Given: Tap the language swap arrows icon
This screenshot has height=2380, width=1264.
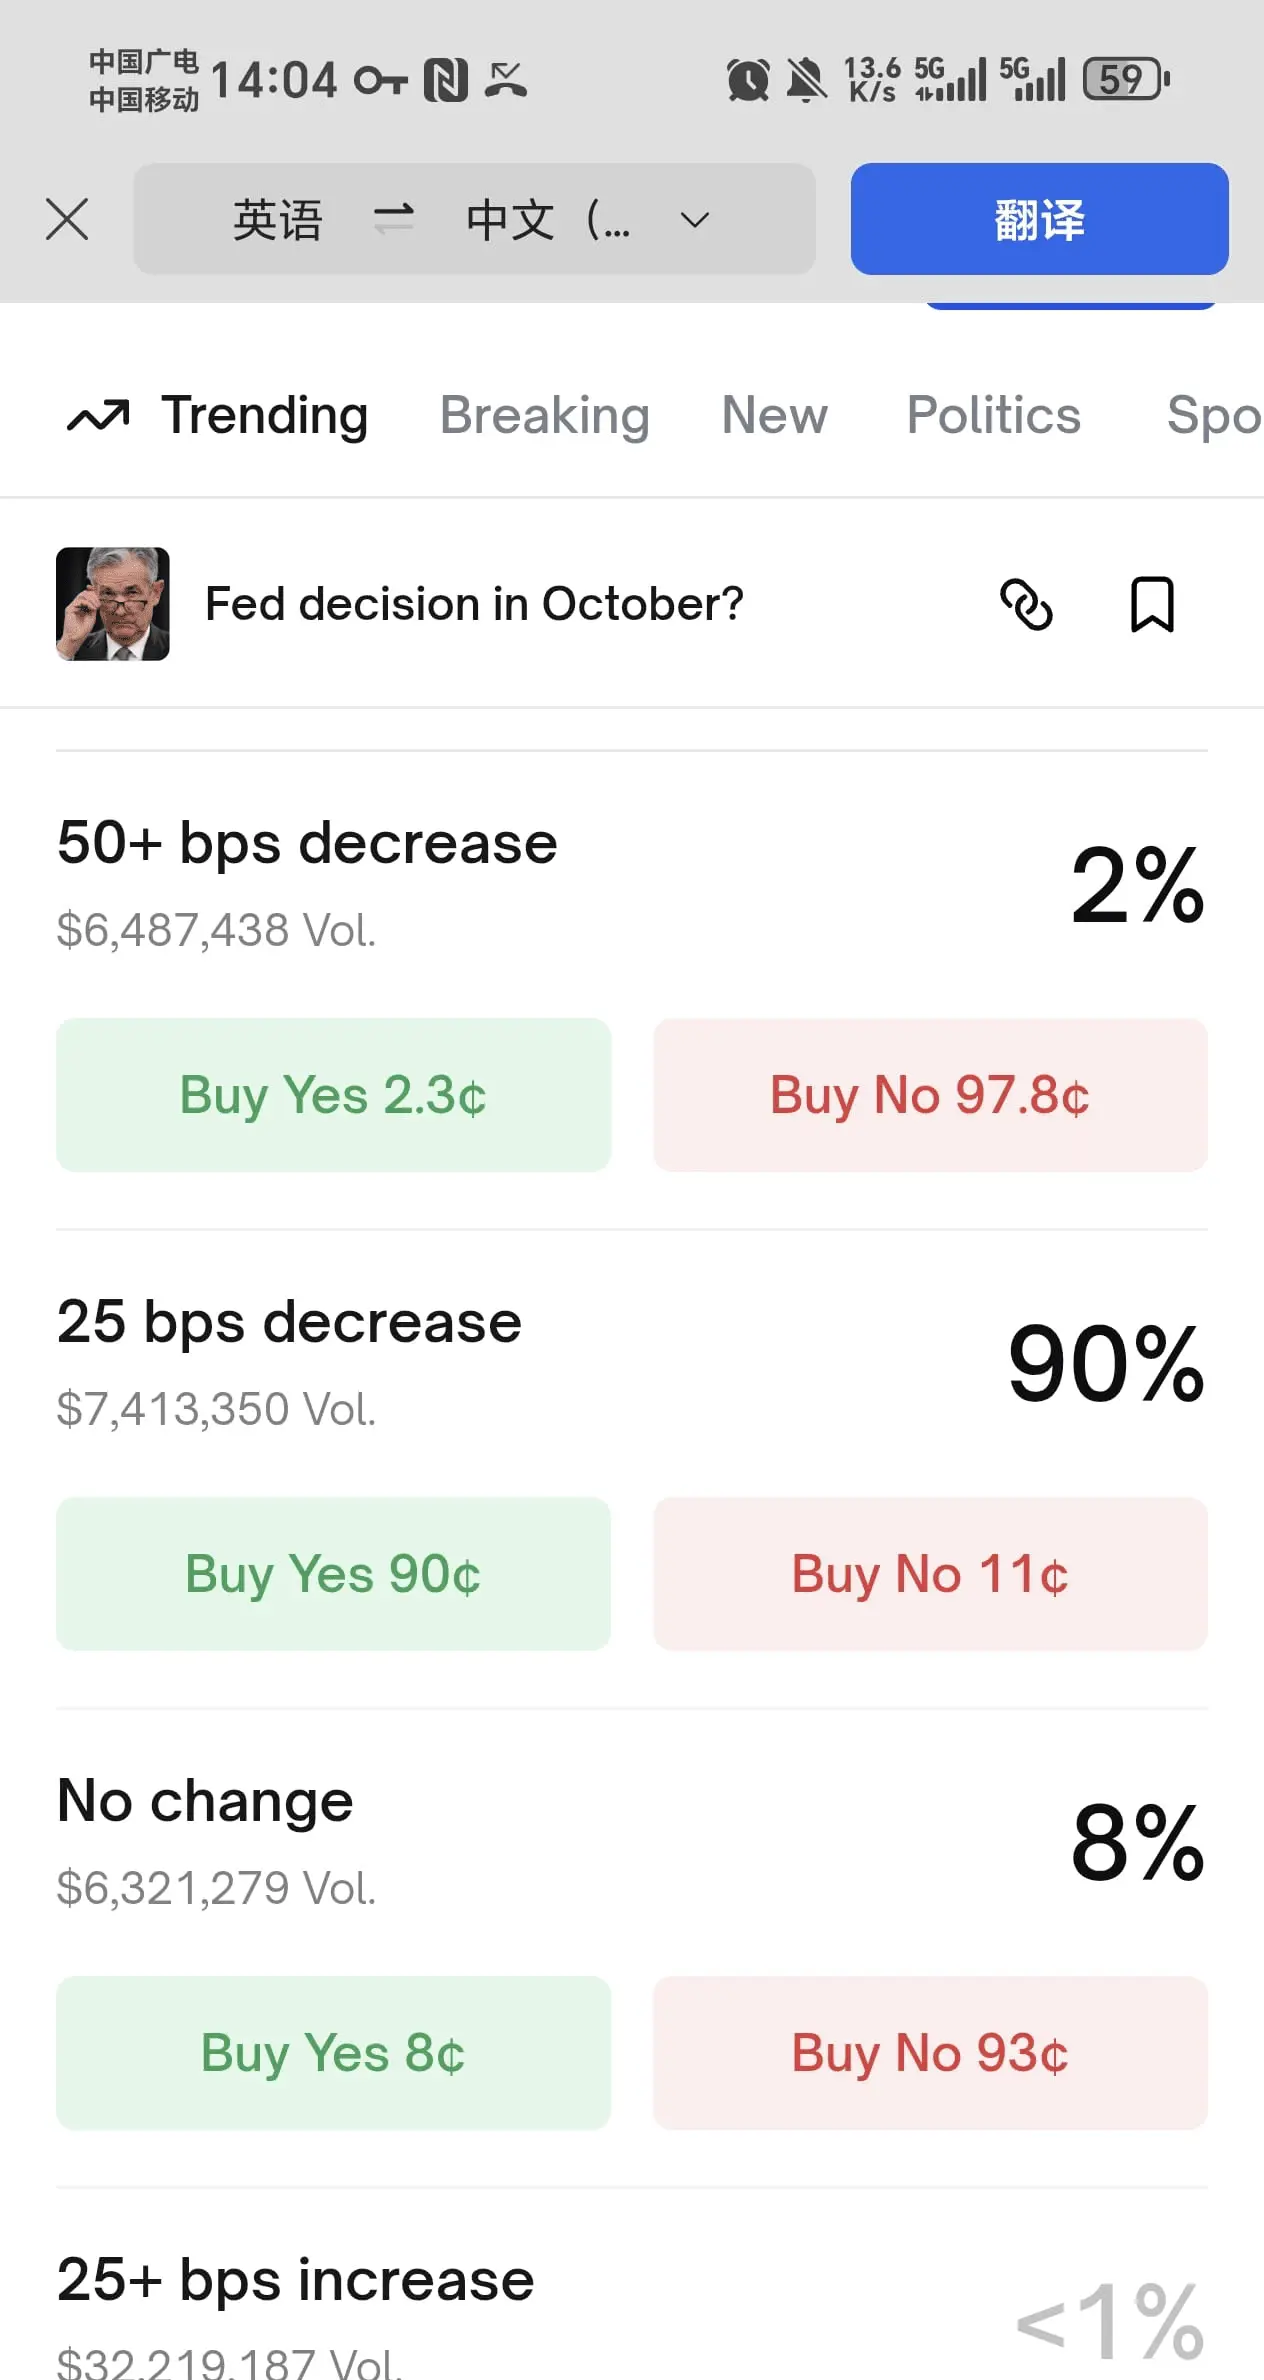Looking at the screenshot, I should [x=393, y=219].
